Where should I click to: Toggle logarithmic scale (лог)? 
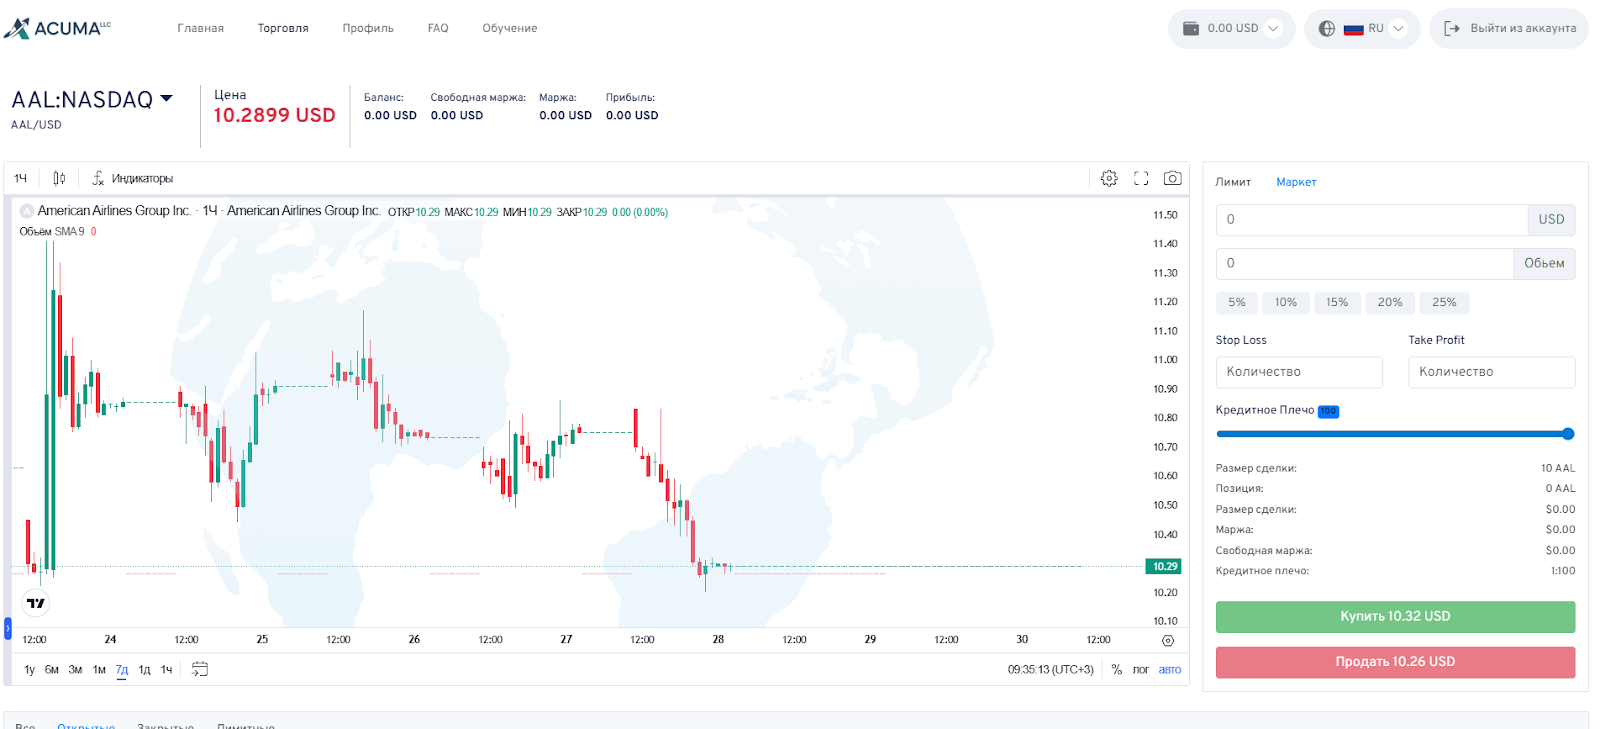[1141, 670]
